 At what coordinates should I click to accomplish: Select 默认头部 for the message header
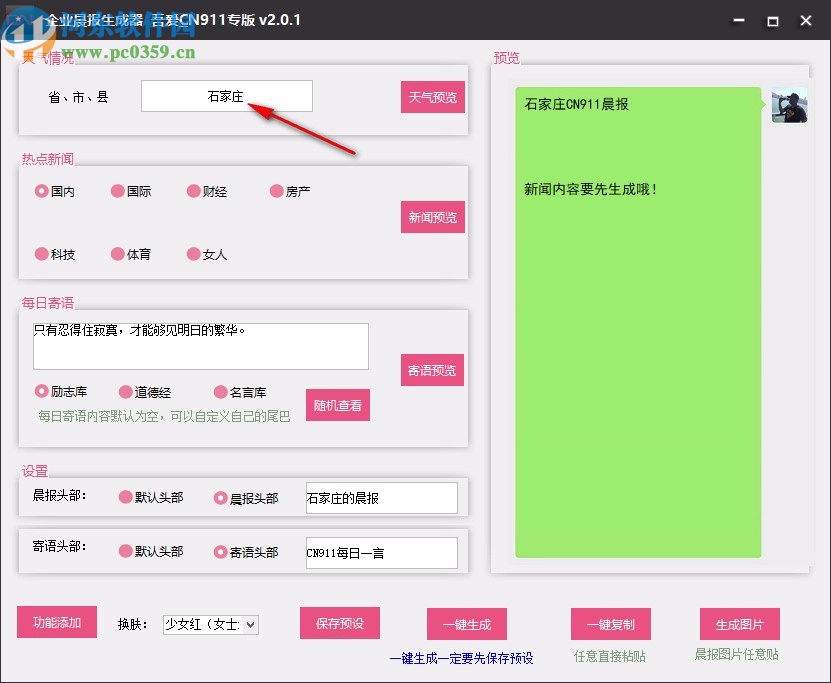coord(124,551)
